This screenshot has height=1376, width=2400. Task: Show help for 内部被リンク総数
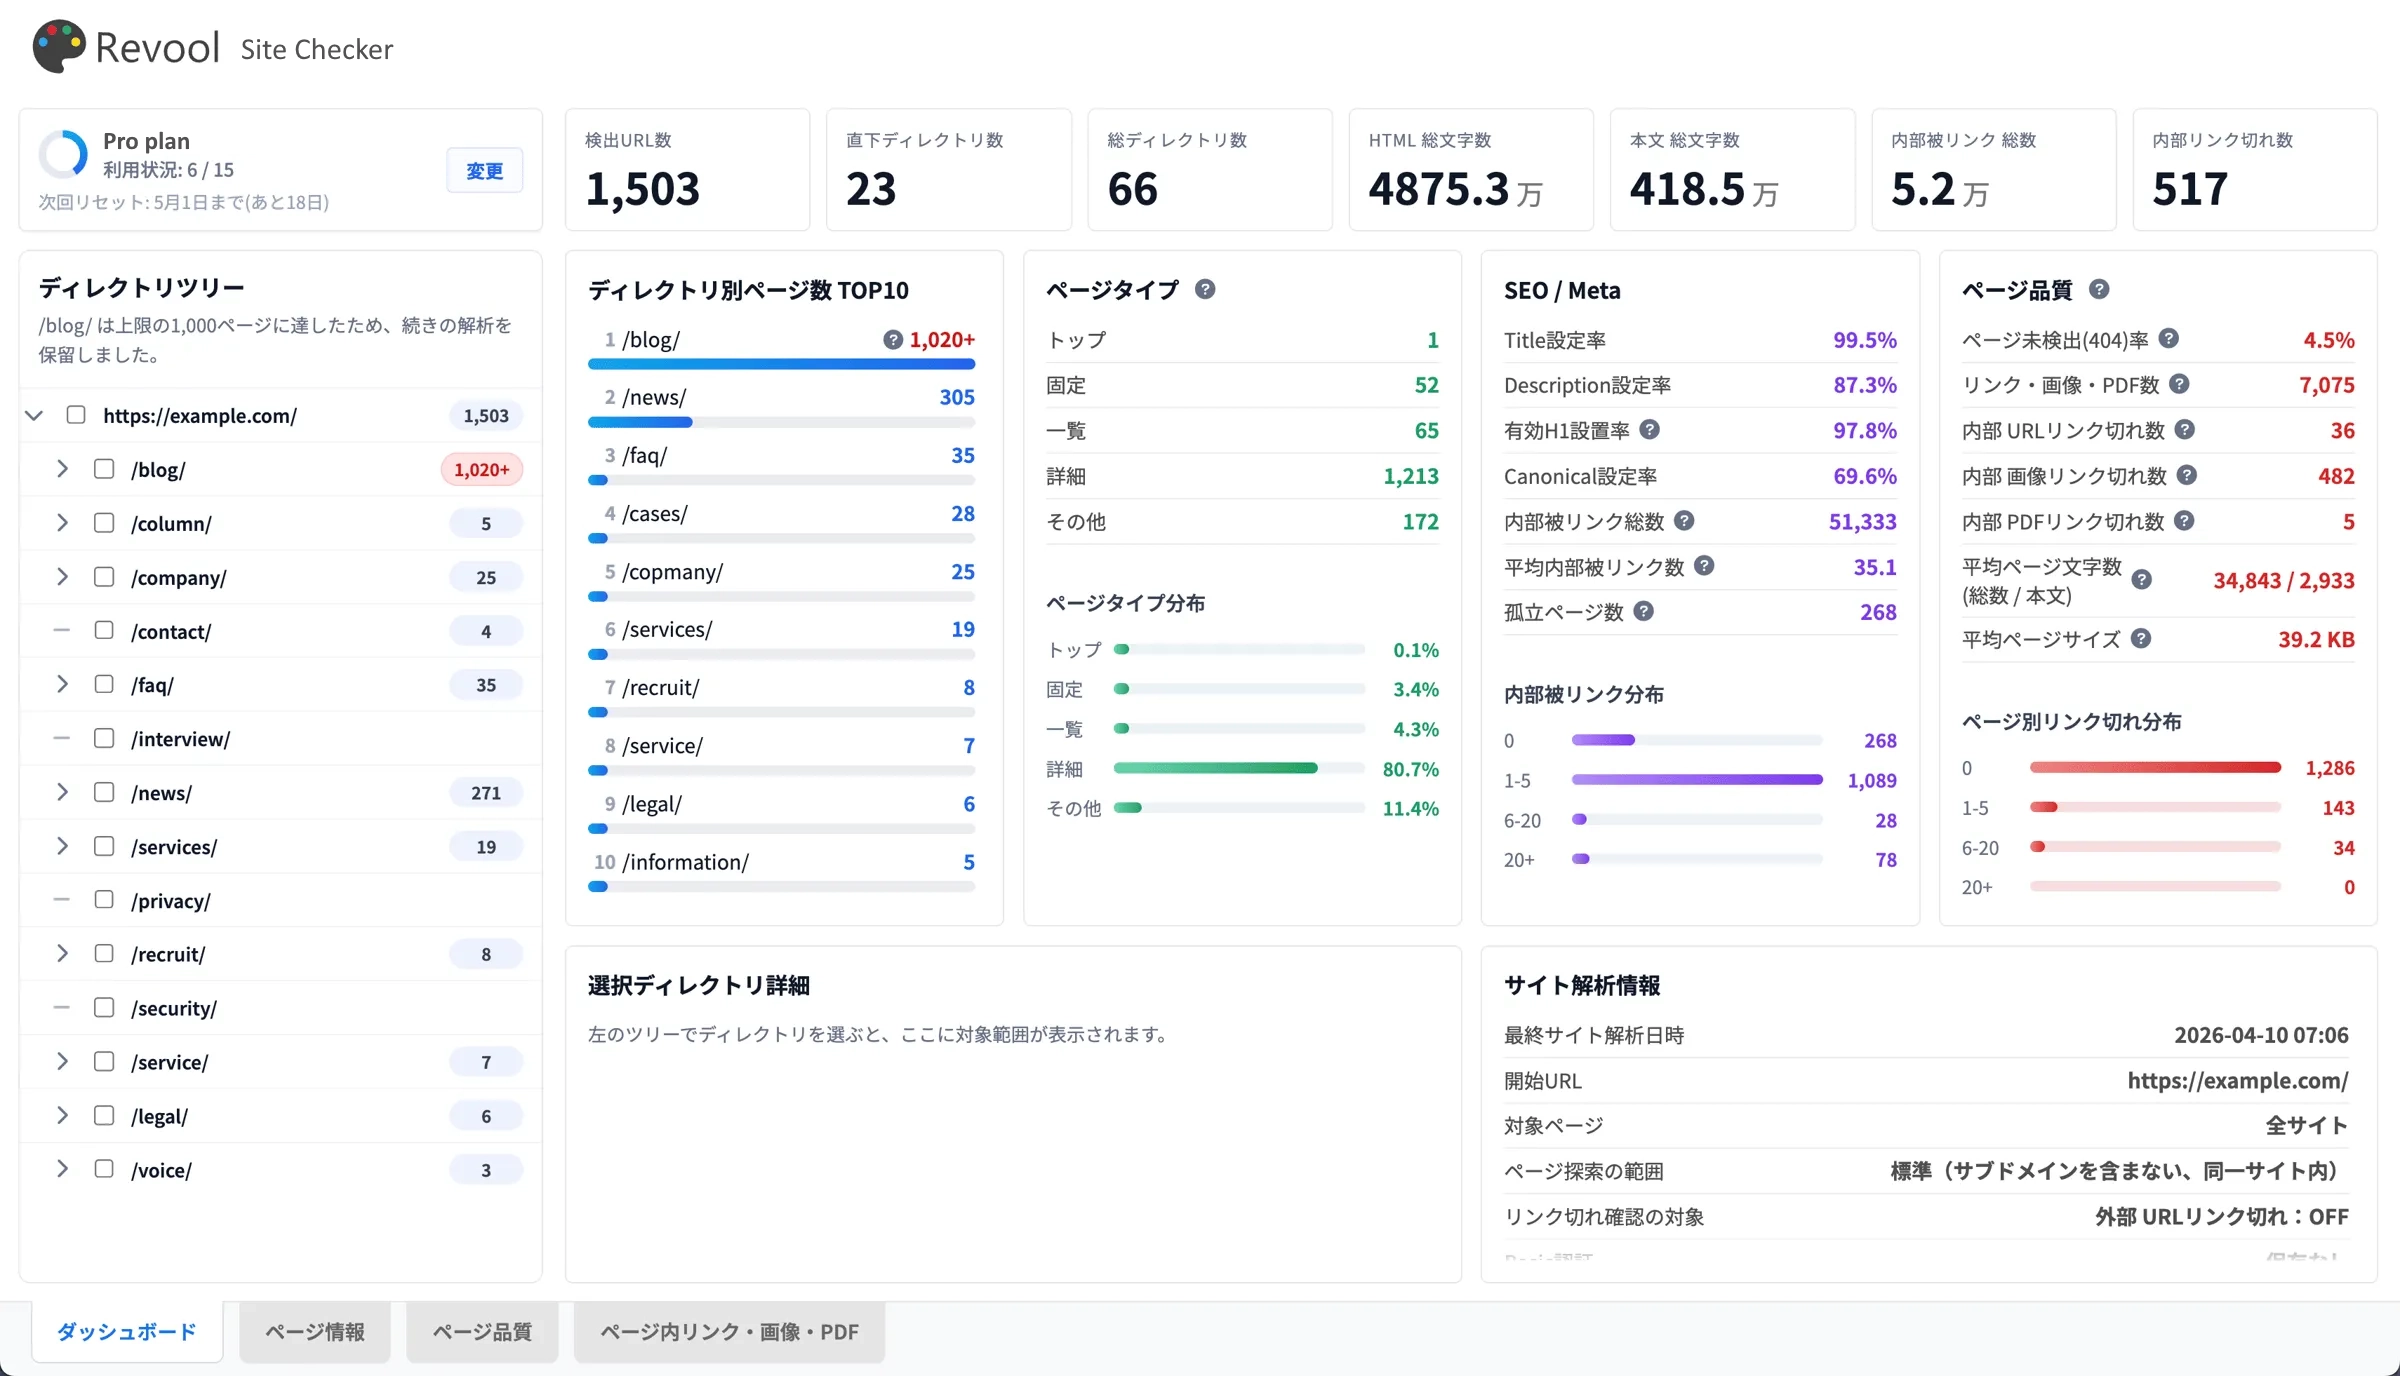[x=1684, y=521]
